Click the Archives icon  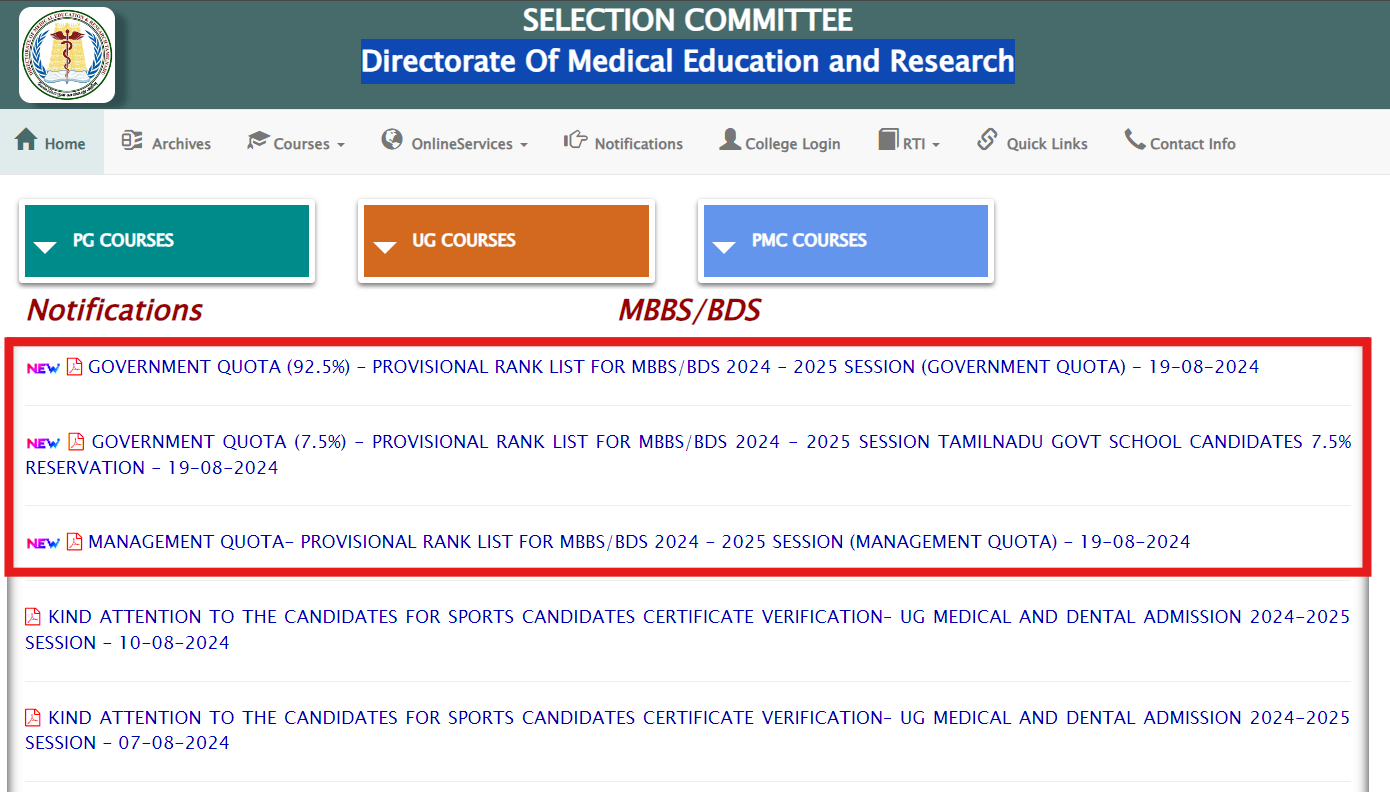pos(131,141)
